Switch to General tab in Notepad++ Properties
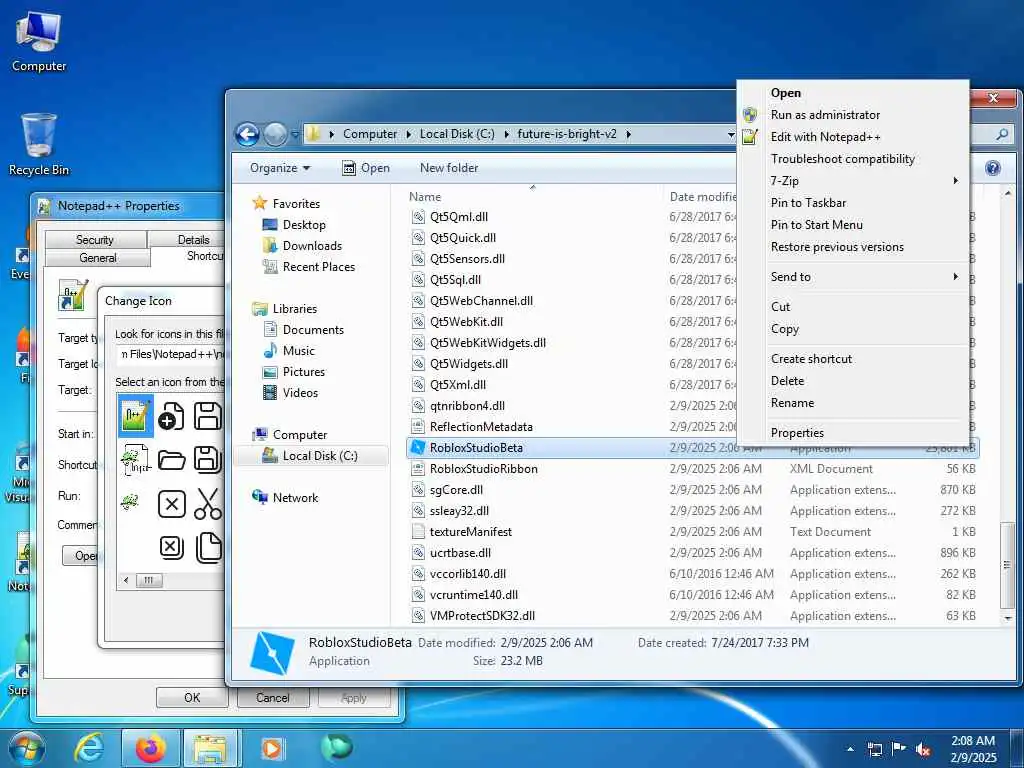Screen dimensions: 1024x768 pos(97,258)
